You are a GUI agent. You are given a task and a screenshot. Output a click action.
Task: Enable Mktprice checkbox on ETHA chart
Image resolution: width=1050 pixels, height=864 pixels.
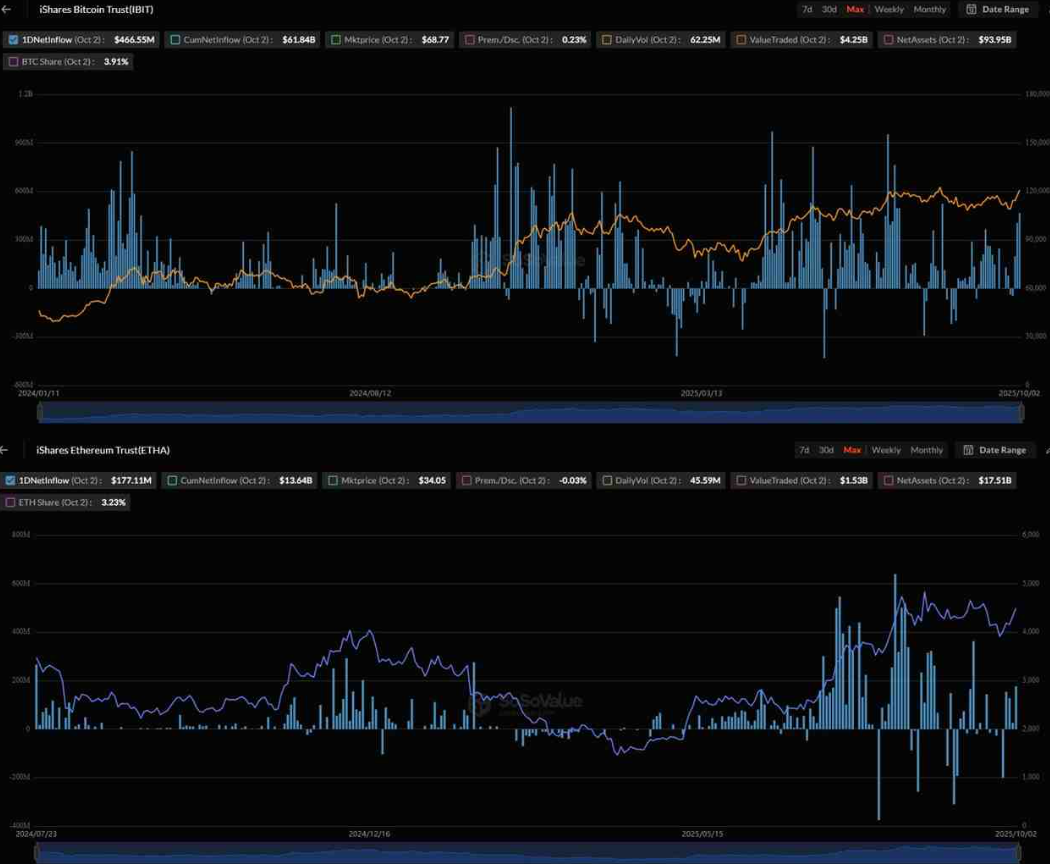click(334, 481)
